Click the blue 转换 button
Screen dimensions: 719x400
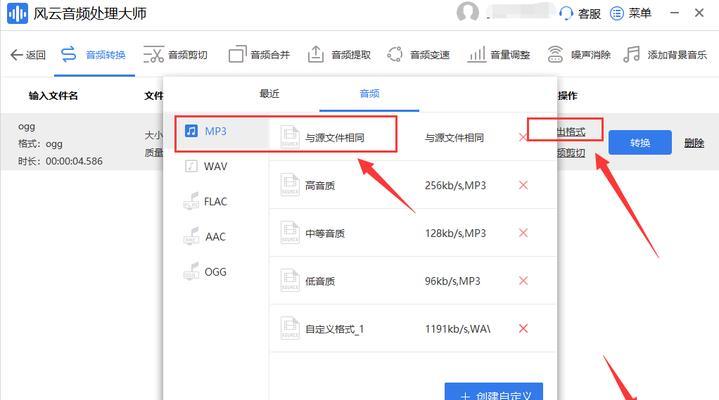(640, 143)
